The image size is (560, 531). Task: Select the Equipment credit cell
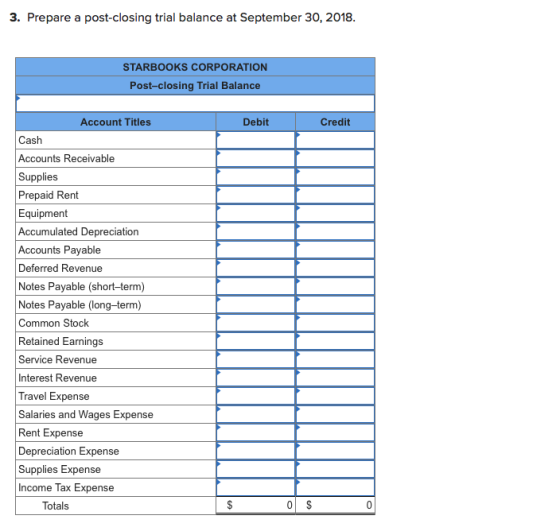(335, 213)
